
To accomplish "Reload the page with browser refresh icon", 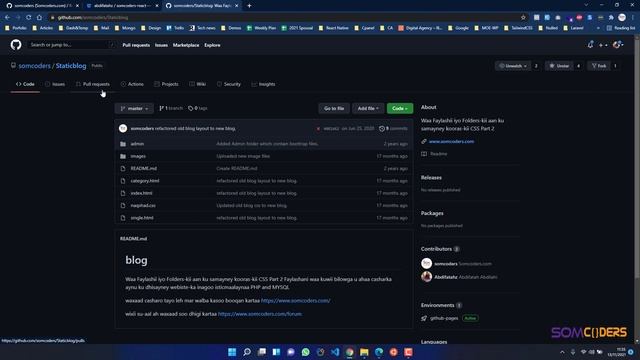I will 29,18.
